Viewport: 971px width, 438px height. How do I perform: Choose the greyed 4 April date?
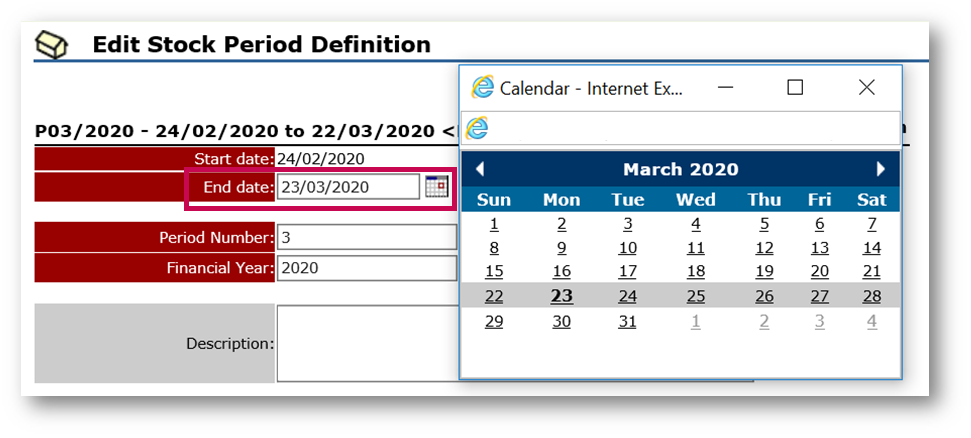click(x=872, y=321)
